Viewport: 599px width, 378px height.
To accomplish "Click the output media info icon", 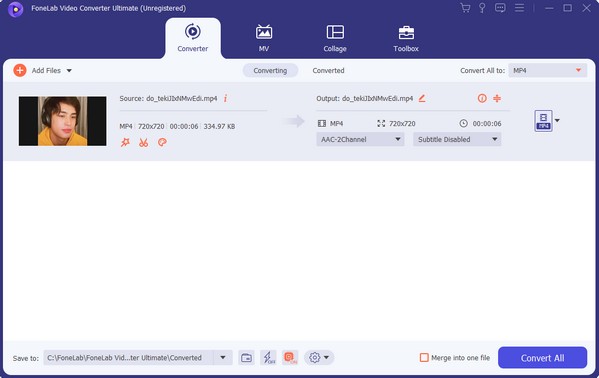I will [x=482, y=98].
